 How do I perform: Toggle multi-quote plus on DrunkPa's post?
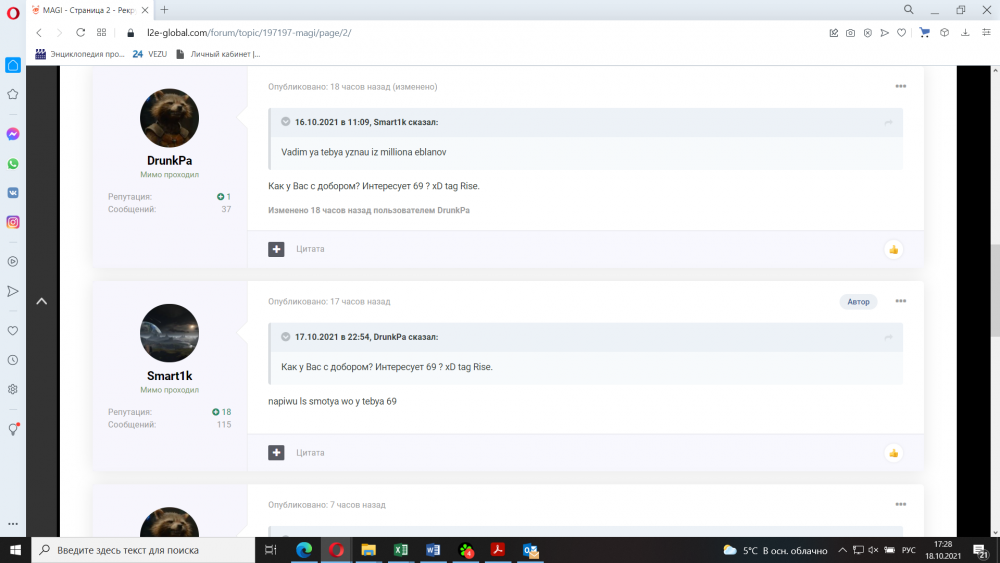click(x=276, y=249)
